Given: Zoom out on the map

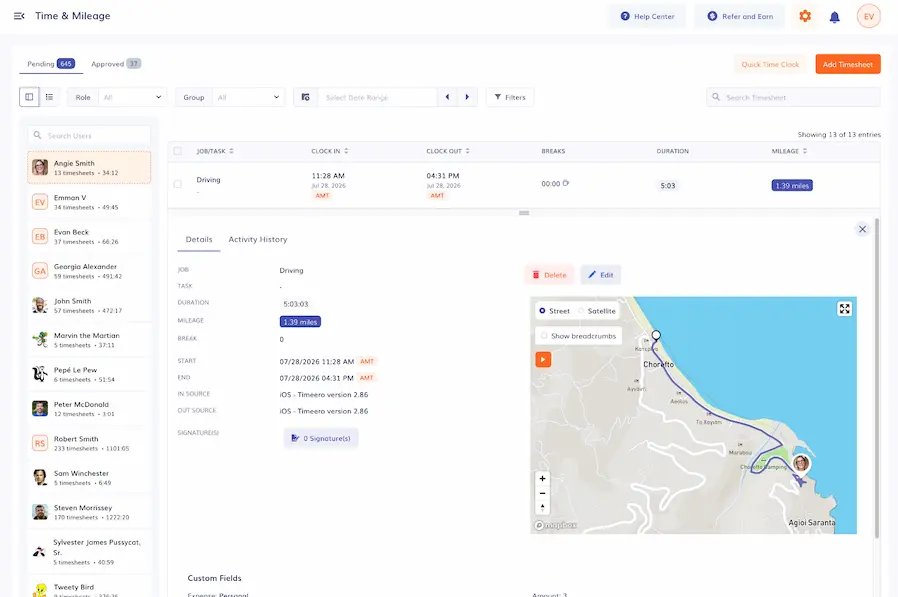Looking at the screenshot, I should pos(542,493).
